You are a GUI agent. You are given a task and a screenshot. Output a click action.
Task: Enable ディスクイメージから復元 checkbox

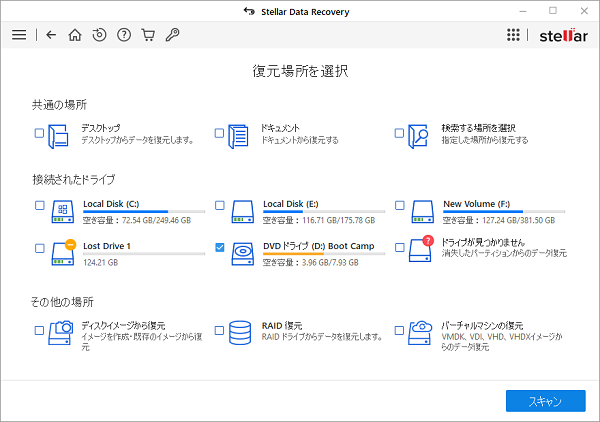pos(39,330)
